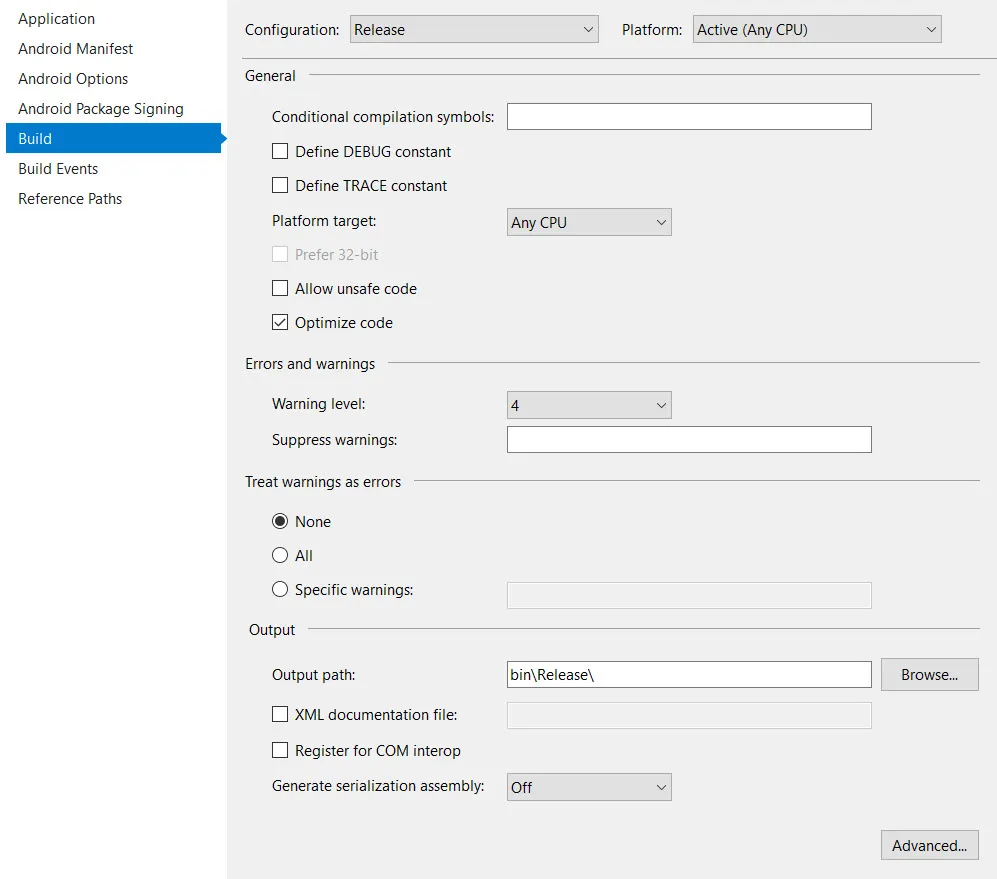The width and height of the screenshot is (997, 879).
Task: Go to Android Options page
Action: 73,79
